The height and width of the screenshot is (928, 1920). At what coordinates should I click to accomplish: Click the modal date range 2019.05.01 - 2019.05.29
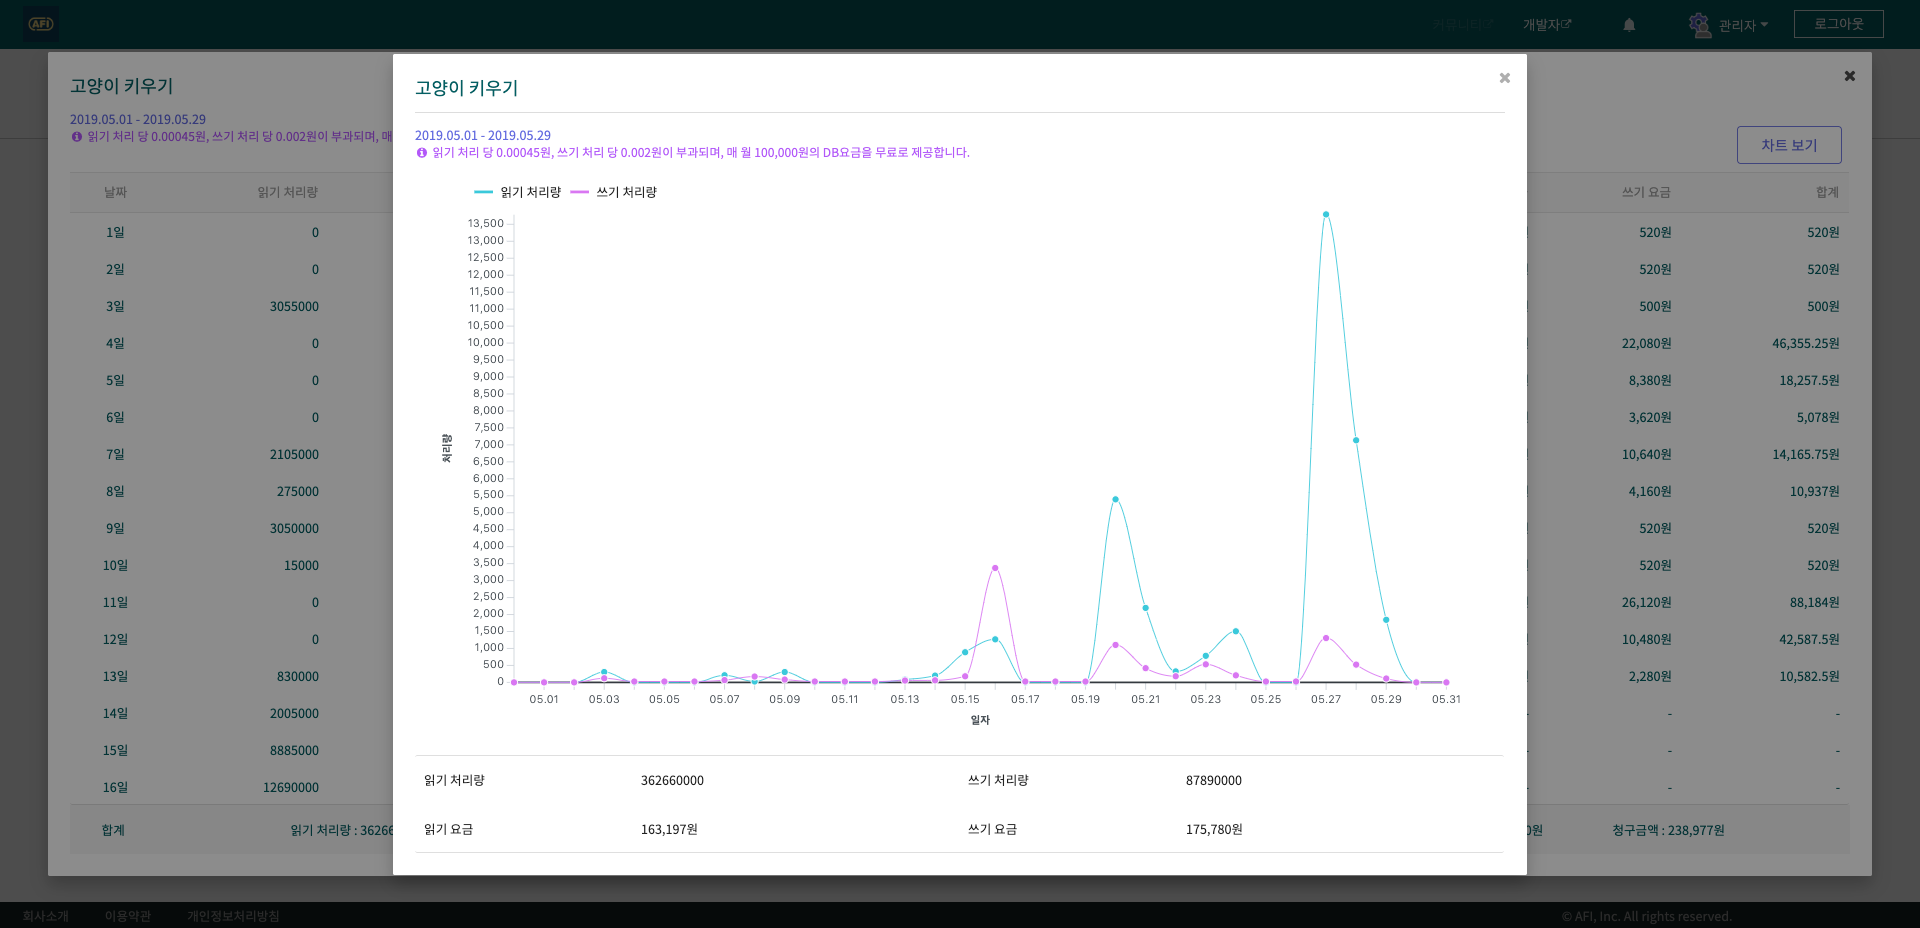pyautogui.click(x=483, y=136)
